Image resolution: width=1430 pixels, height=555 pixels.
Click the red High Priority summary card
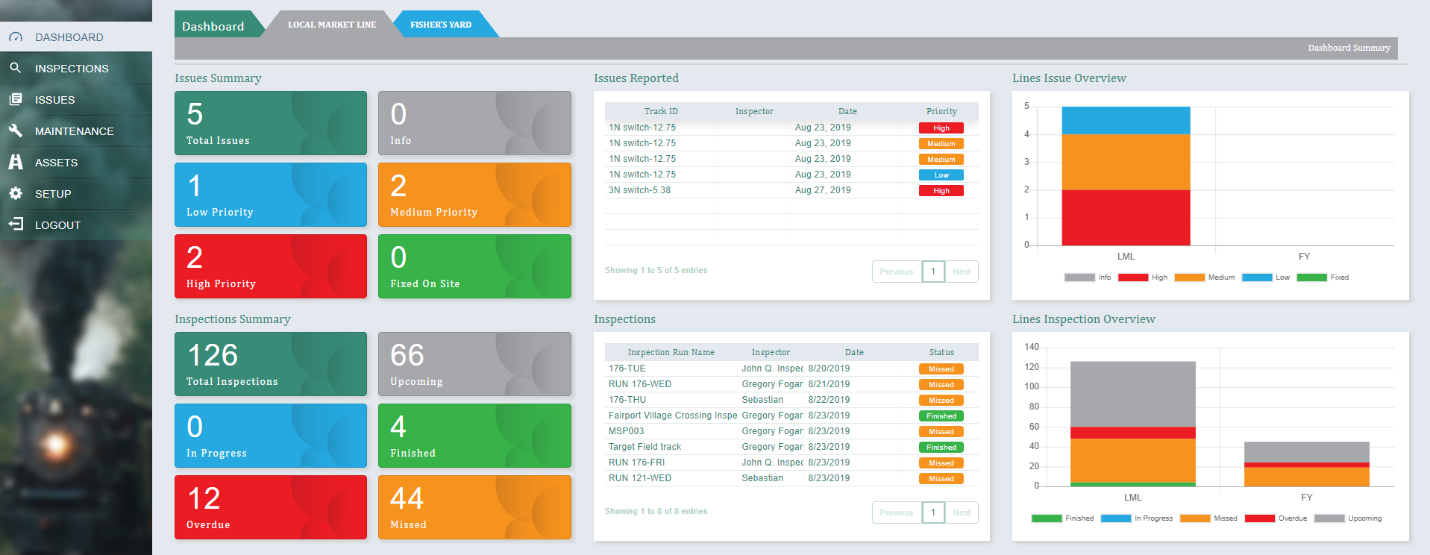pos(271,266)
